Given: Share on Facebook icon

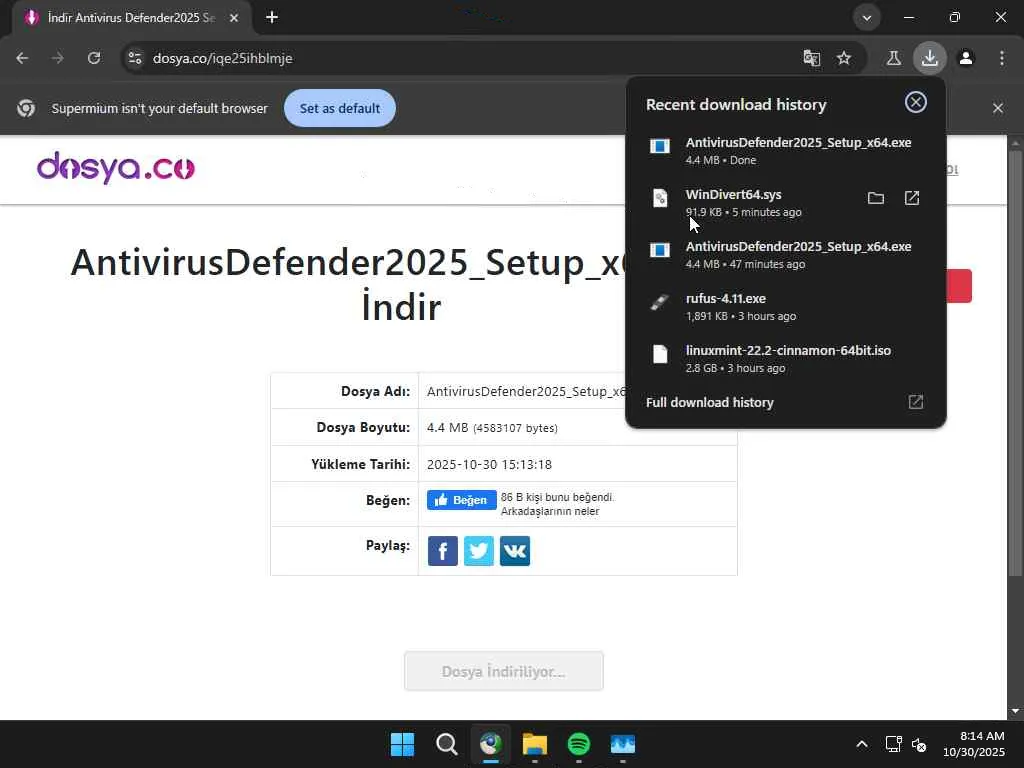Looking at the screenshot, I should [443, 551].
